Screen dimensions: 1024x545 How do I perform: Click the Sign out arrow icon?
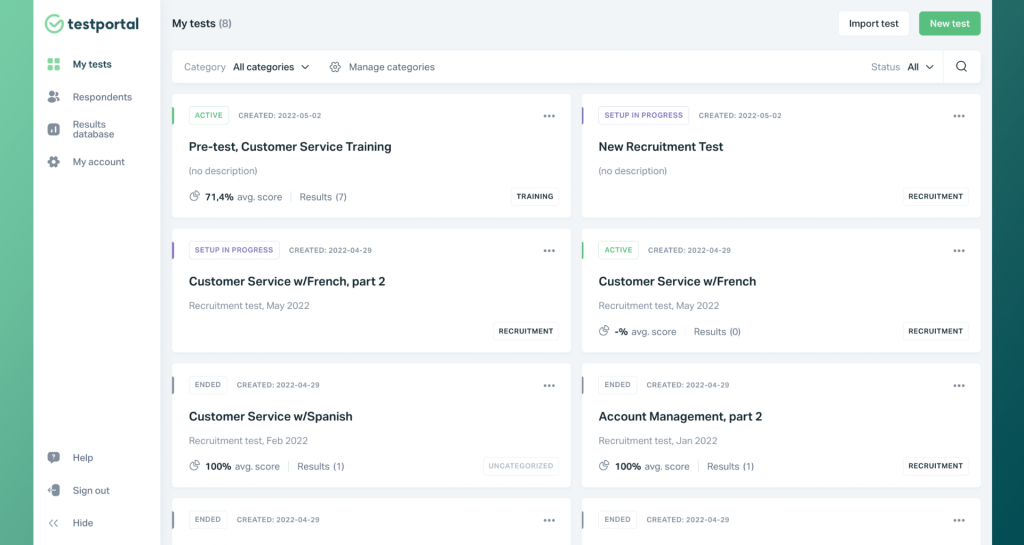click(x=54, y=490)
